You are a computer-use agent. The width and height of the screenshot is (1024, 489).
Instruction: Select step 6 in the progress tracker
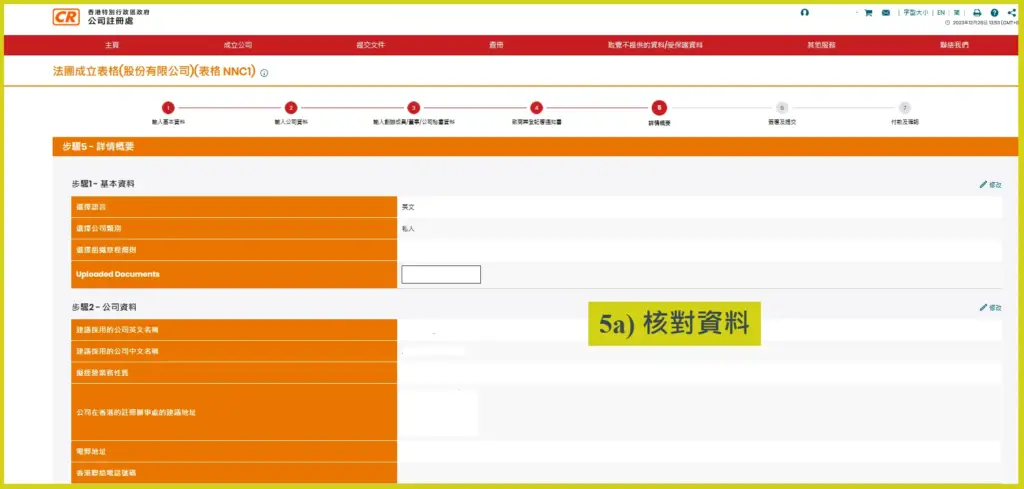782,107
